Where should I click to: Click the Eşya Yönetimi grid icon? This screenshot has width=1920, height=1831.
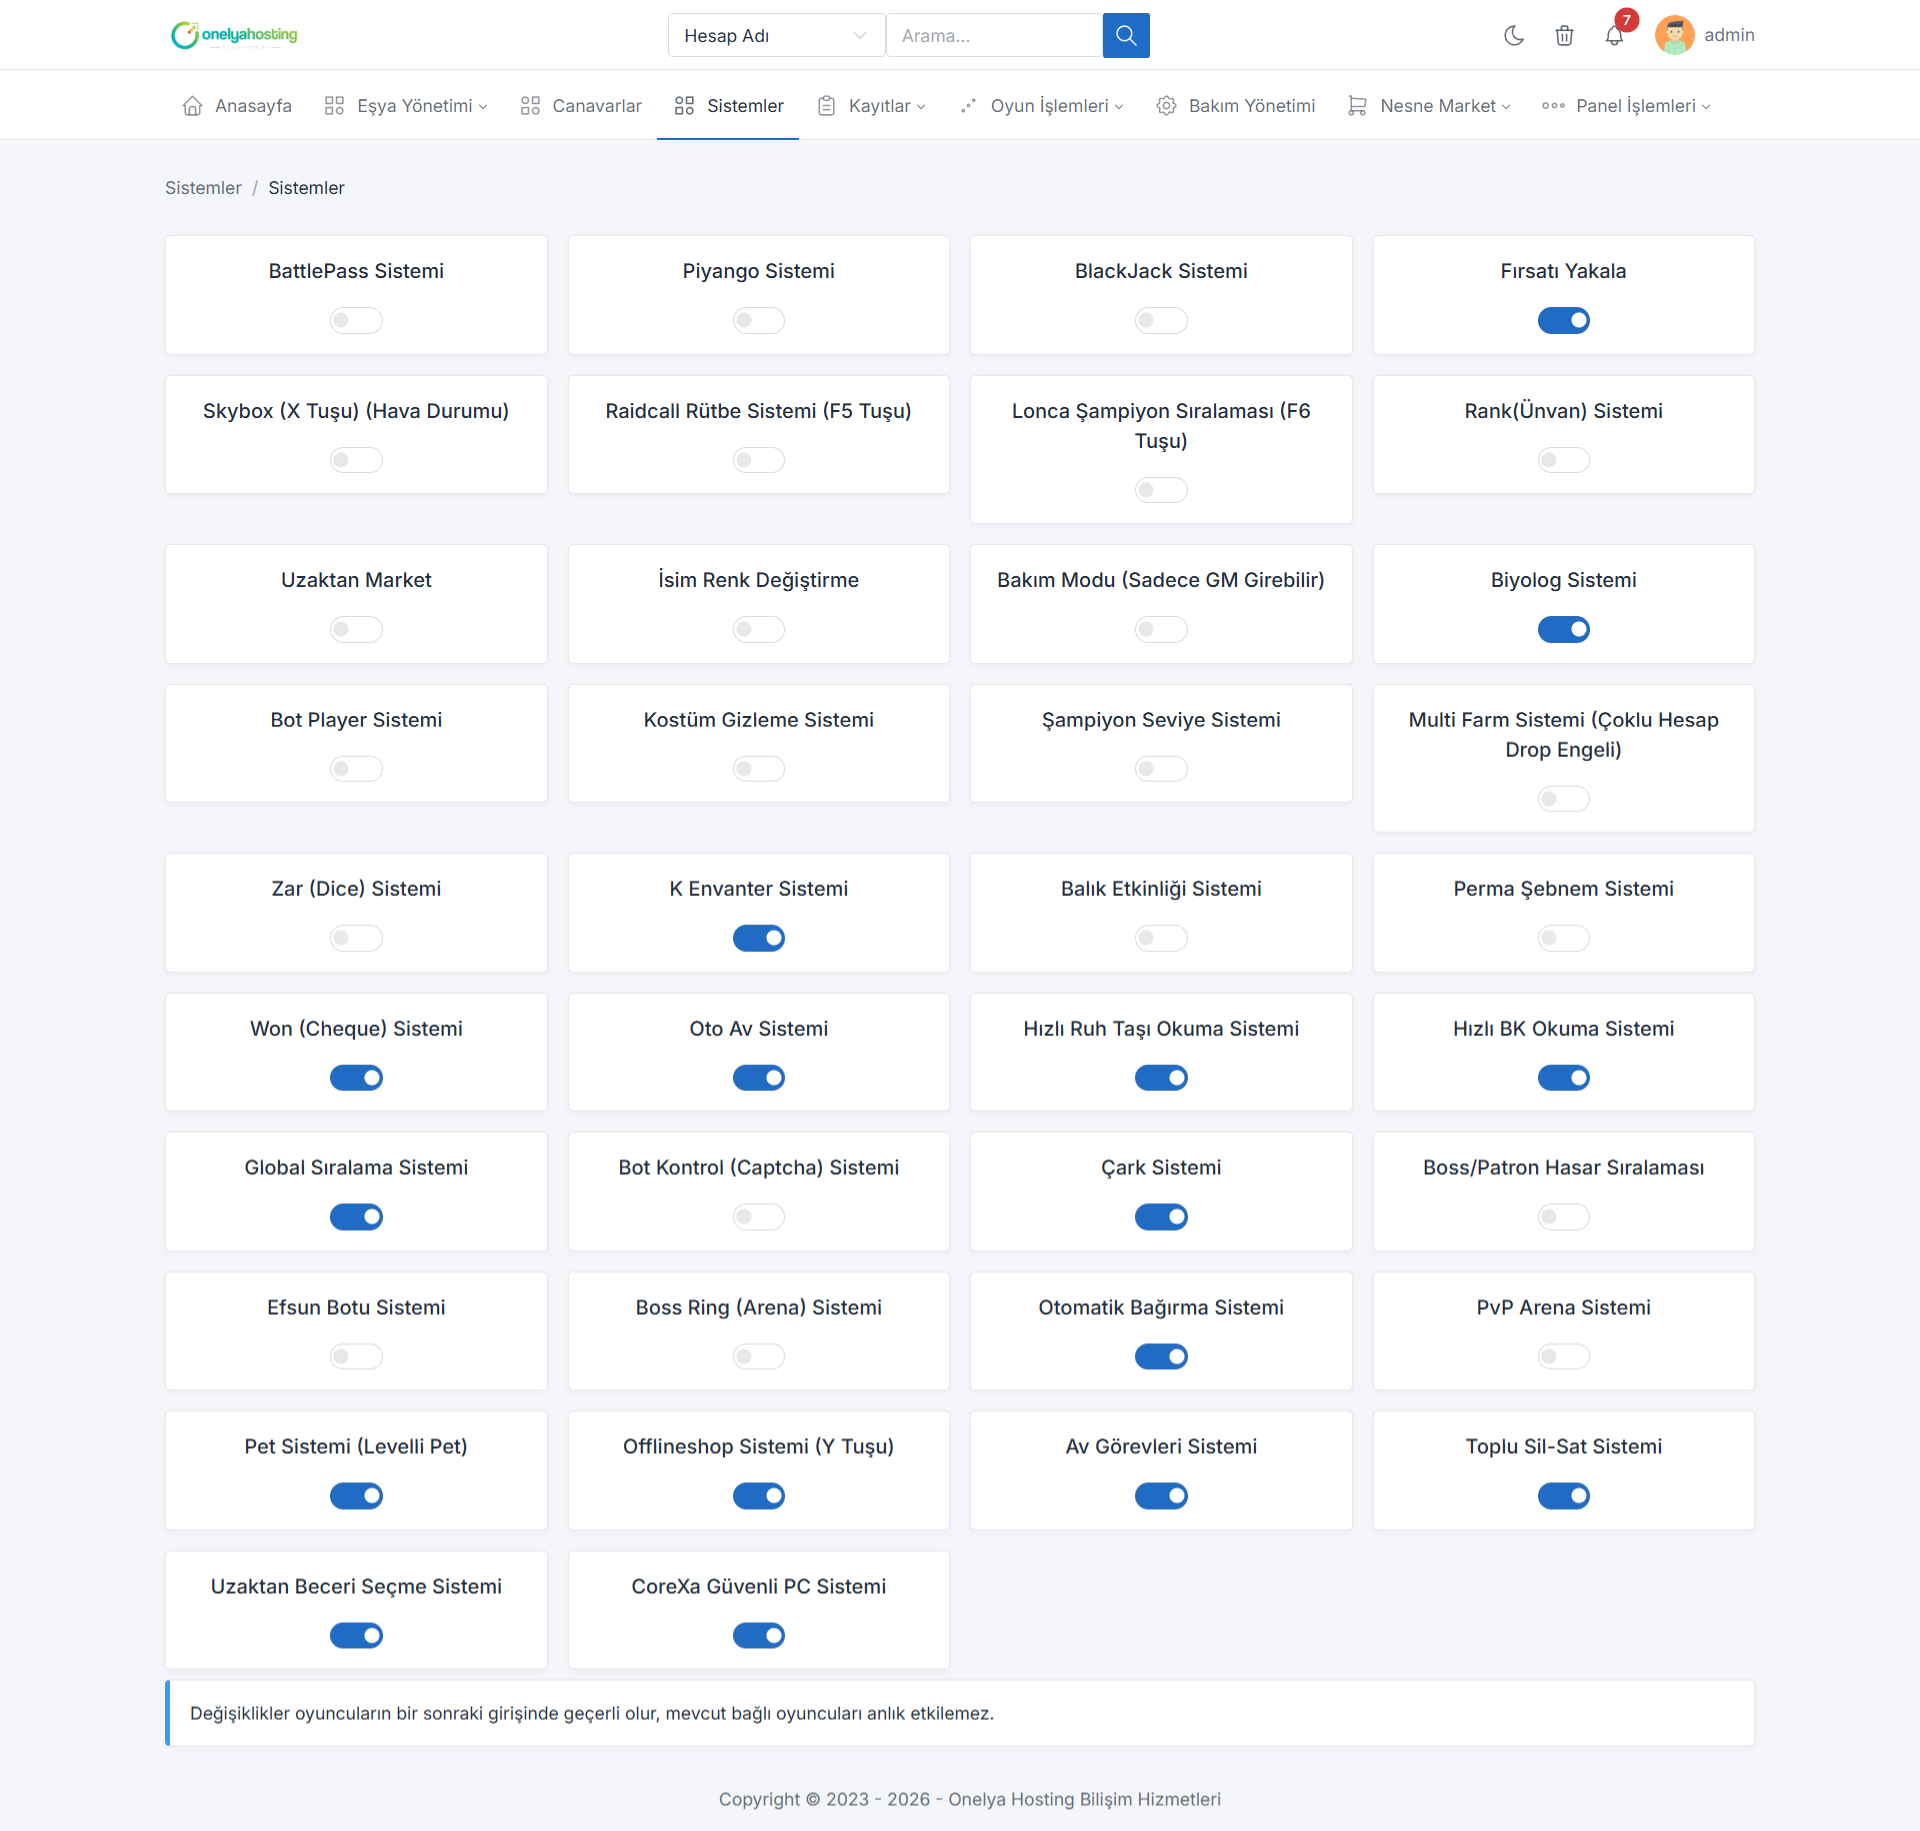pyautogui.click(x=335, y=106)
